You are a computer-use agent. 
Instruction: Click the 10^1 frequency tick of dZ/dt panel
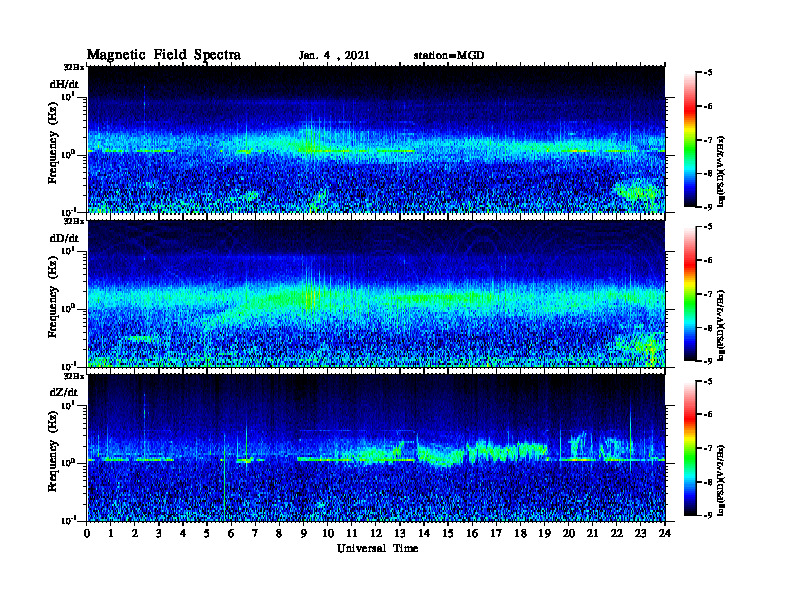[x=70, y=405]
